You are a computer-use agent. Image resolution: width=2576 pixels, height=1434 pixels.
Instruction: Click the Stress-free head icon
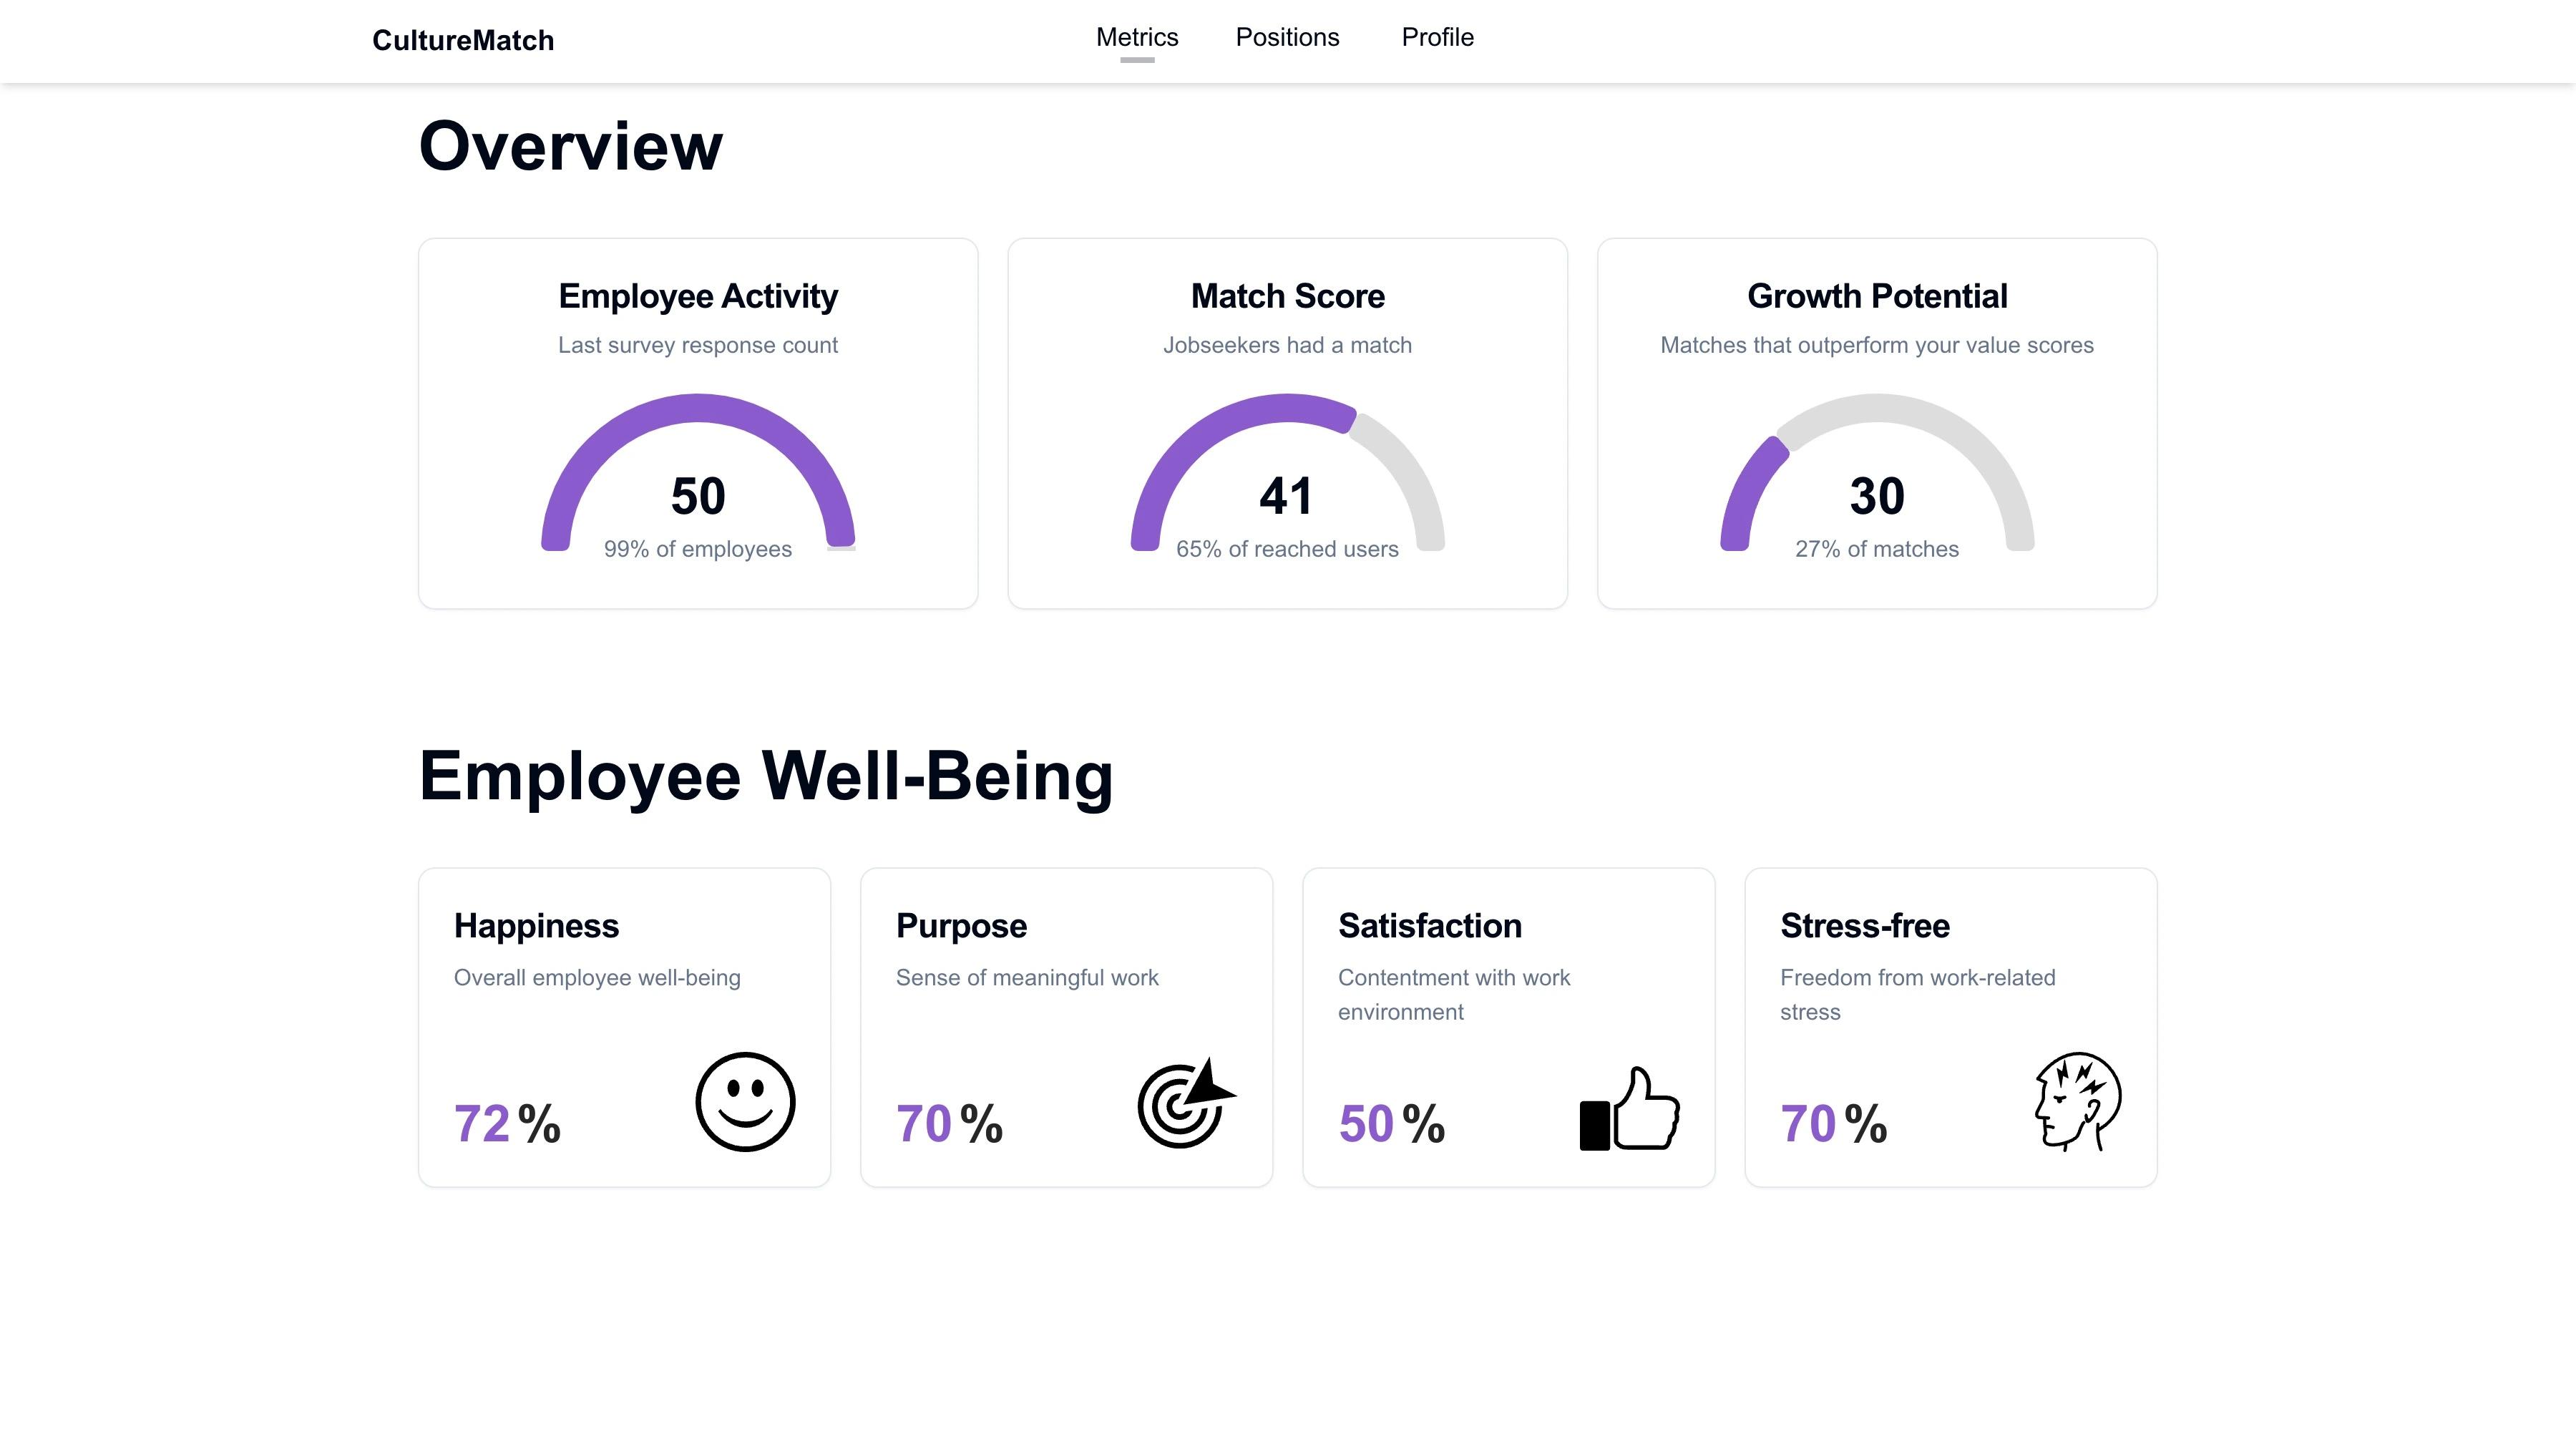coord(2077,1101)
